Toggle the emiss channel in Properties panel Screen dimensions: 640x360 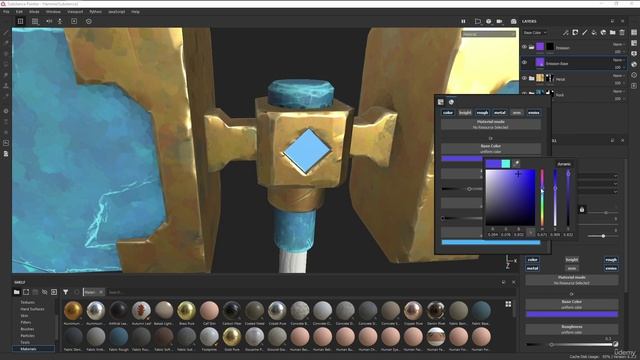pos(611,268)
